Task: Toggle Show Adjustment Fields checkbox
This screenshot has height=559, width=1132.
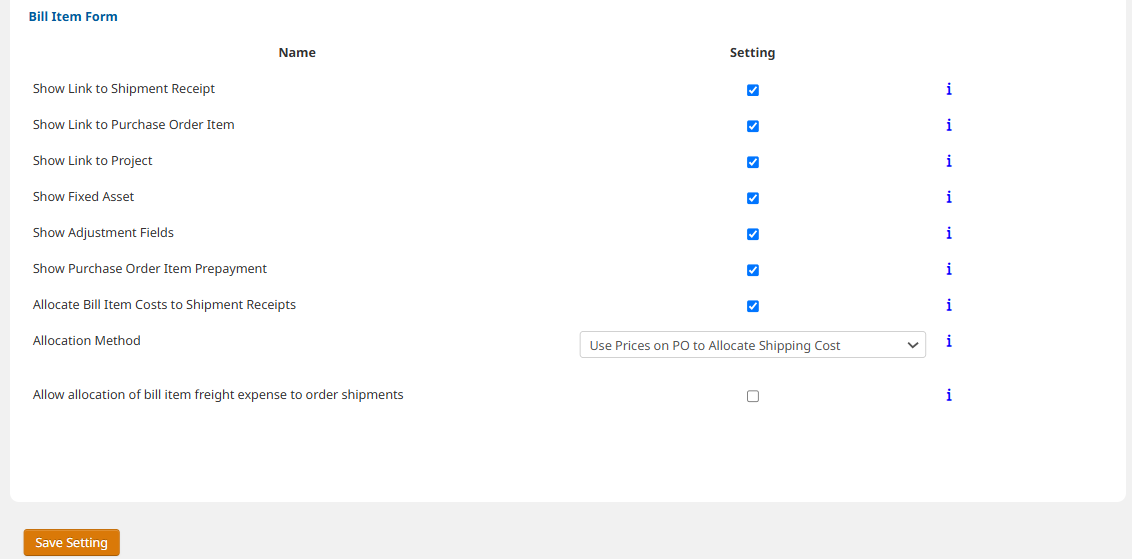Action: pyautogui.click(x=752, y=234)
